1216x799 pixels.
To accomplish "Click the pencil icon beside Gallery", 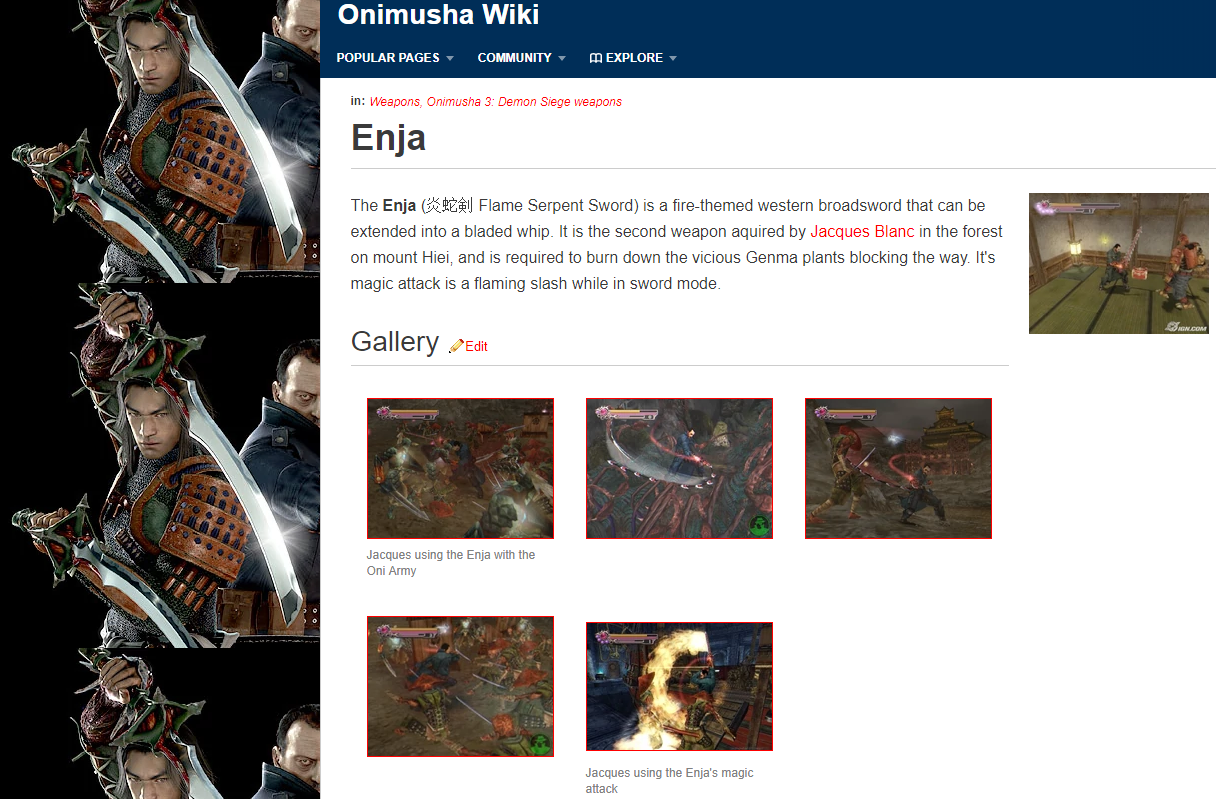I will [456, 346].
